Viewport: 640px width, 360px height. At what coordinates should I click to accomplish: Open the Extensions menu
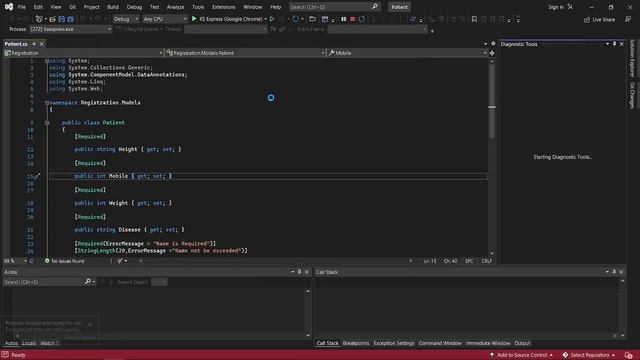click(x=224, y=7)
